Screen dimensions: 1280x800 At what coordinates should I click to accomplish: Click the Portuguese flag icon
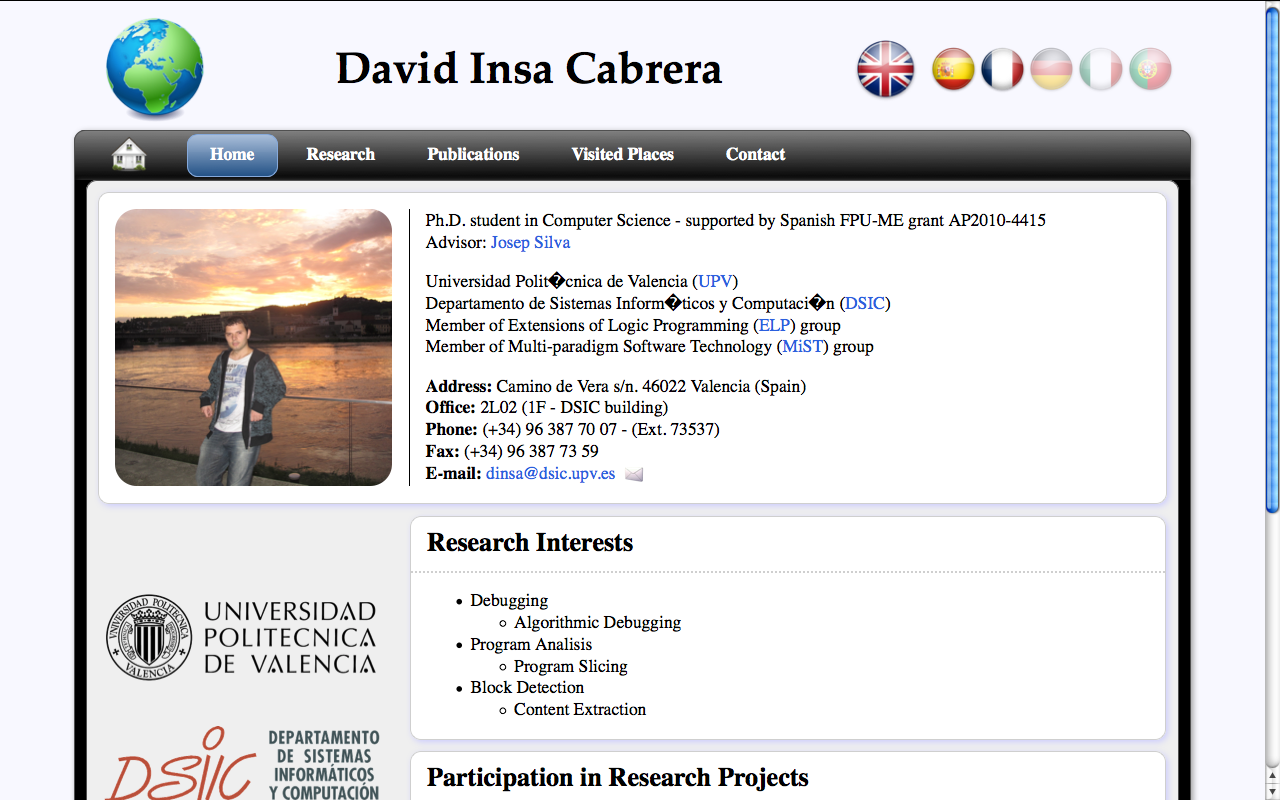(x=1150, y=70)
